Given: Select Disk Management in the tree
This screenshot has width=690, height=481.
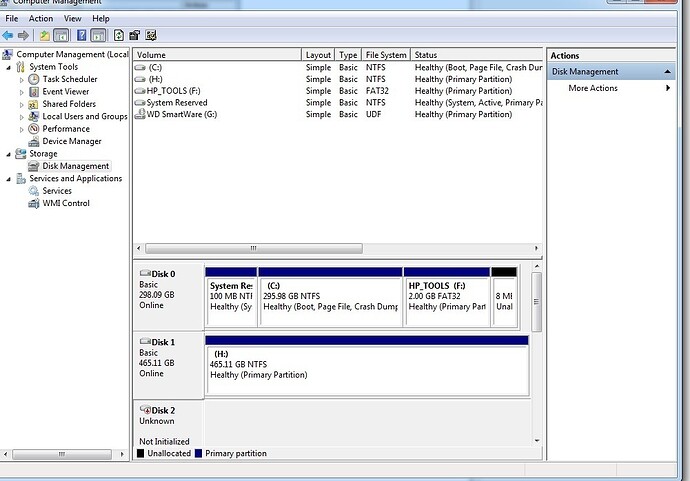Looking at the screenshot, I should 75,166.
